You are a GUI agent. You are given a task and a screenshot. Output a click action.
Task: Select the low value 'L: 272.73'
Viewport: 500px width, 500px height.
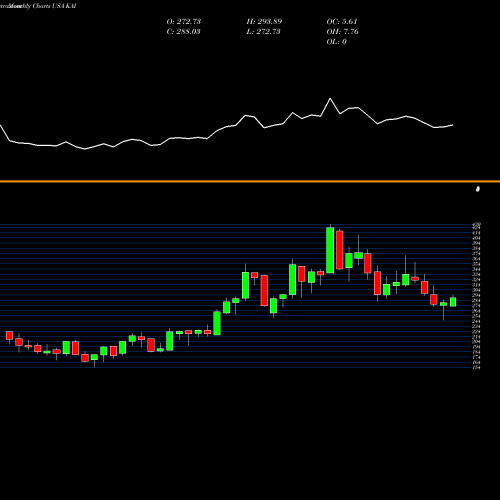[x=263, y=31]
